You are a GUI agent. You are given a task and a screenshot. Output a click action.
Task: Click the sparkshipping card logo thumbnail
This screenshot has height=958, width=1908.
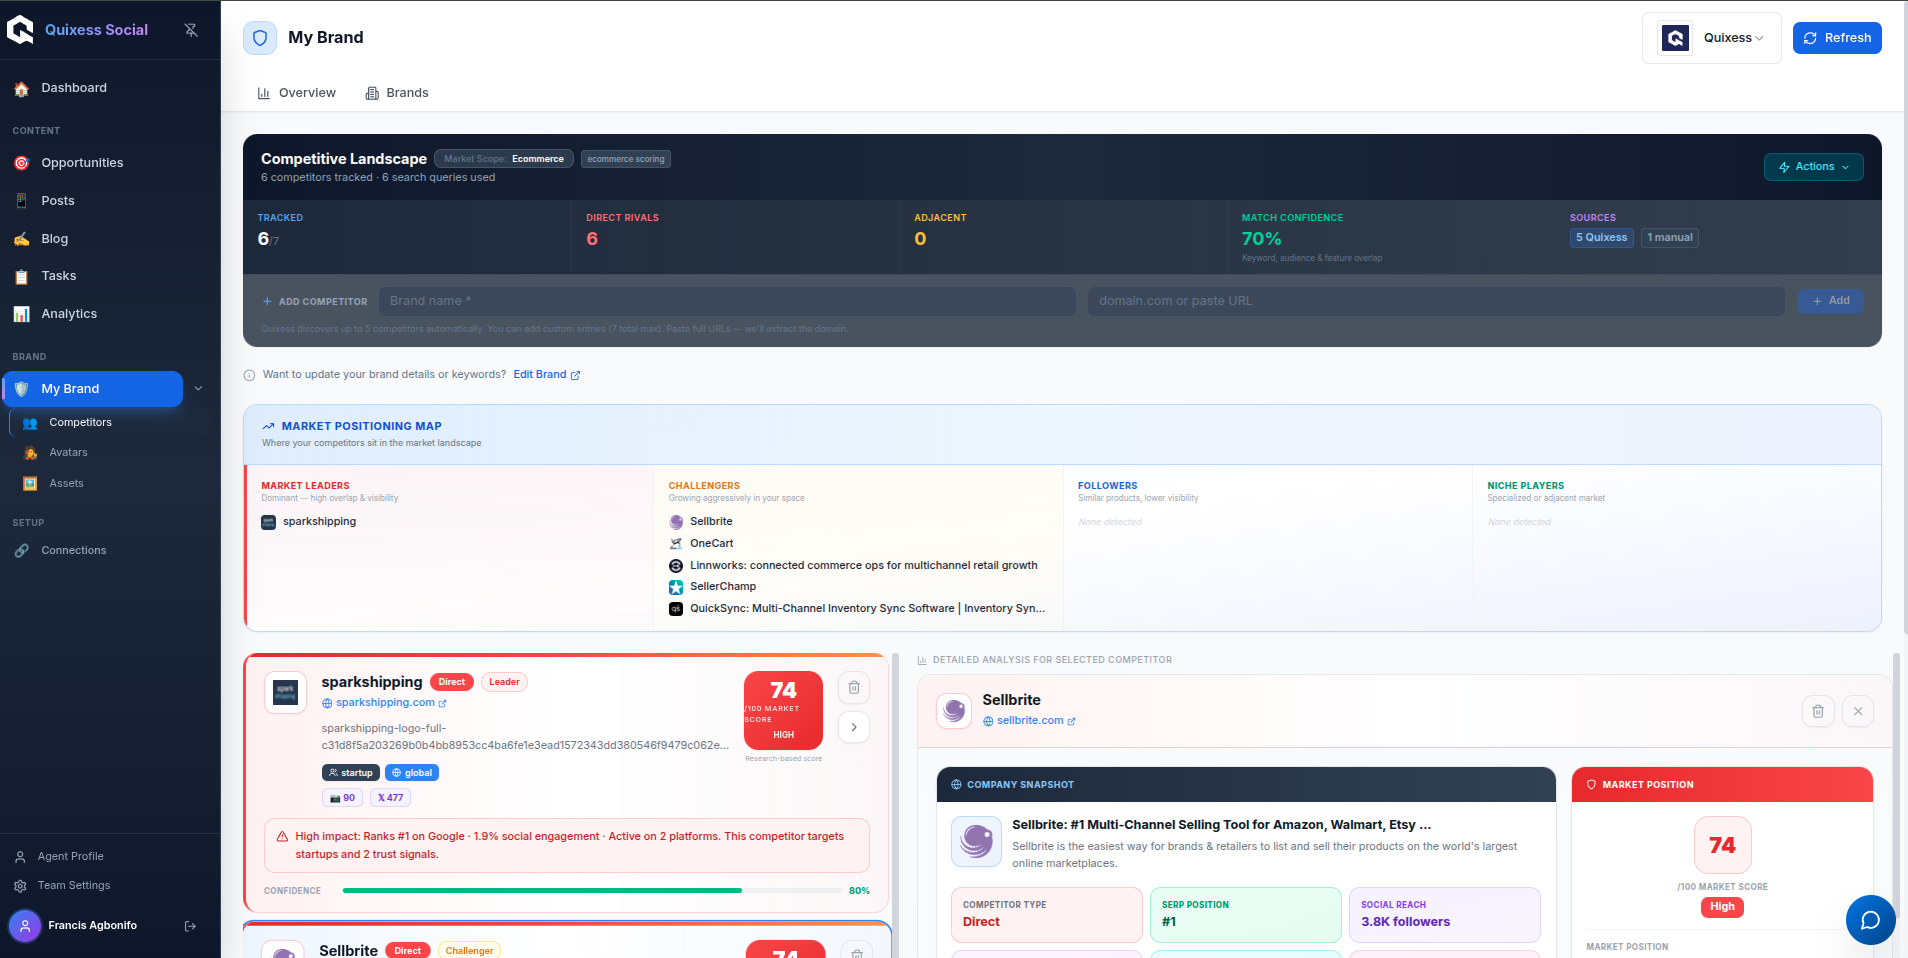click(286, 692)
